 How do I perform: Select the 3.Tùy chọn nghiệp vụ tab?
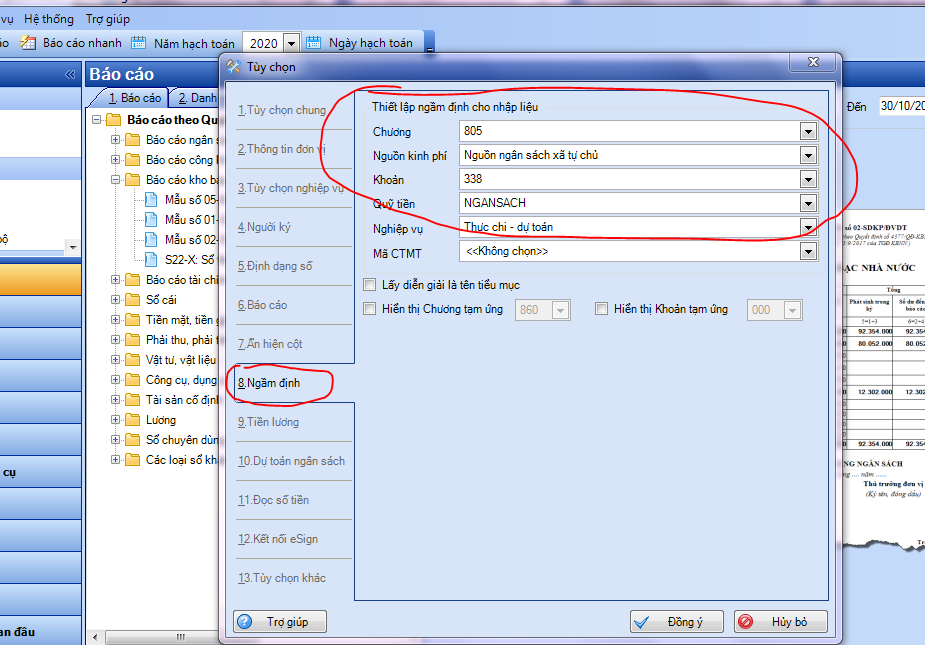pos(290,188)
